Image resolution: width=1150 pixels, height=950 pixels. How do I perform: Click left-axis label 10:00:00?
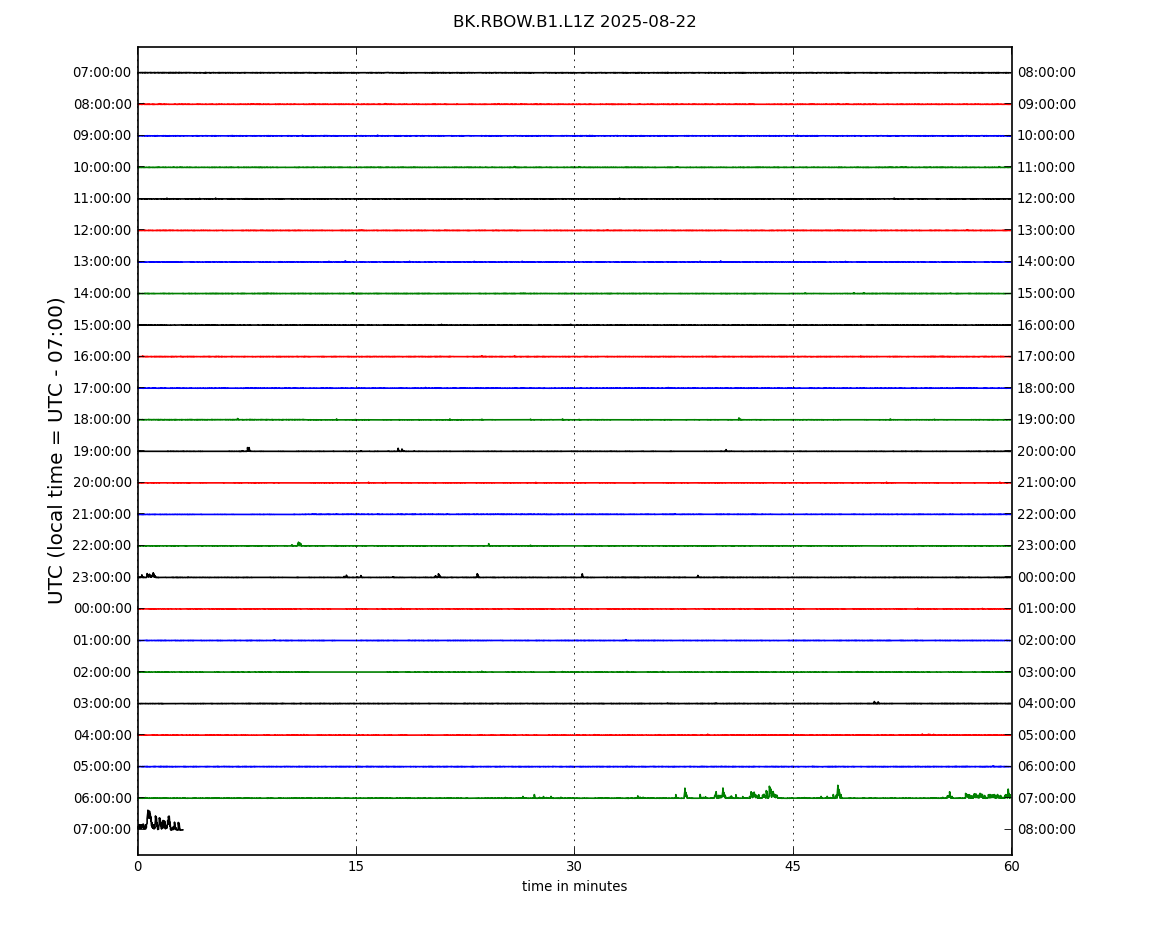(103, 167)
